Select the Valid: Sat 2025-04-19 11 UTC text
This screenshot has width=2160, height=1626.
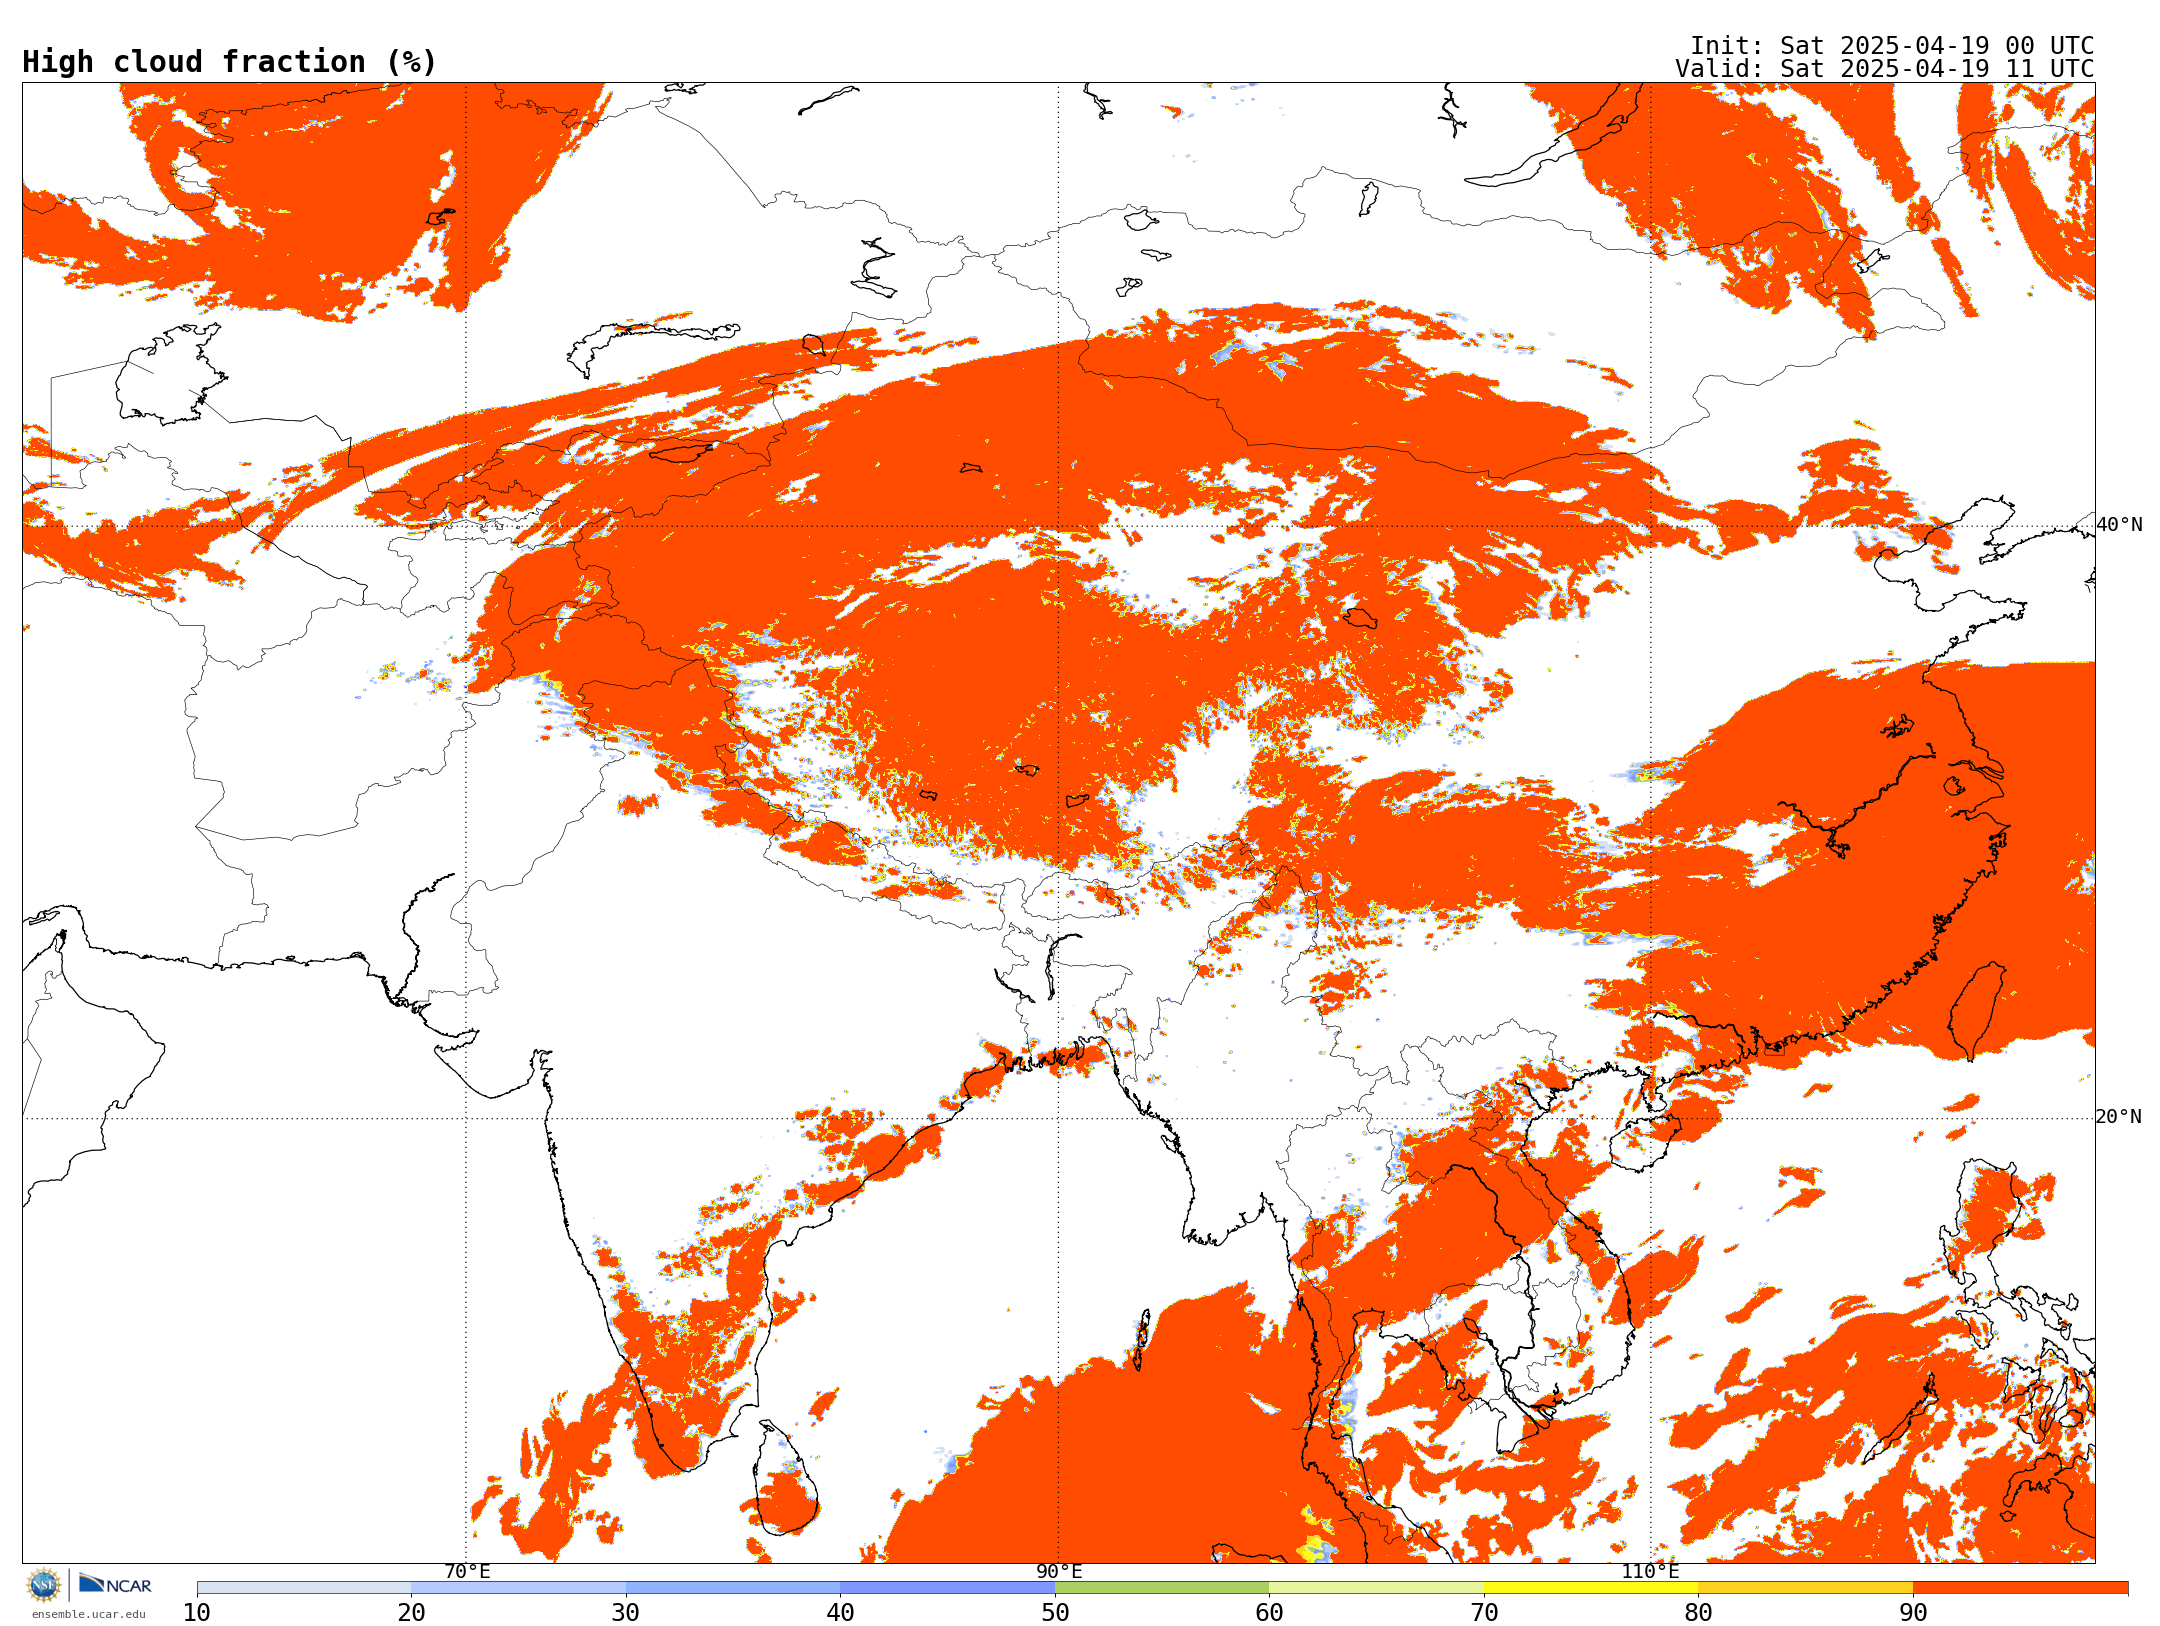[1885, 69]
